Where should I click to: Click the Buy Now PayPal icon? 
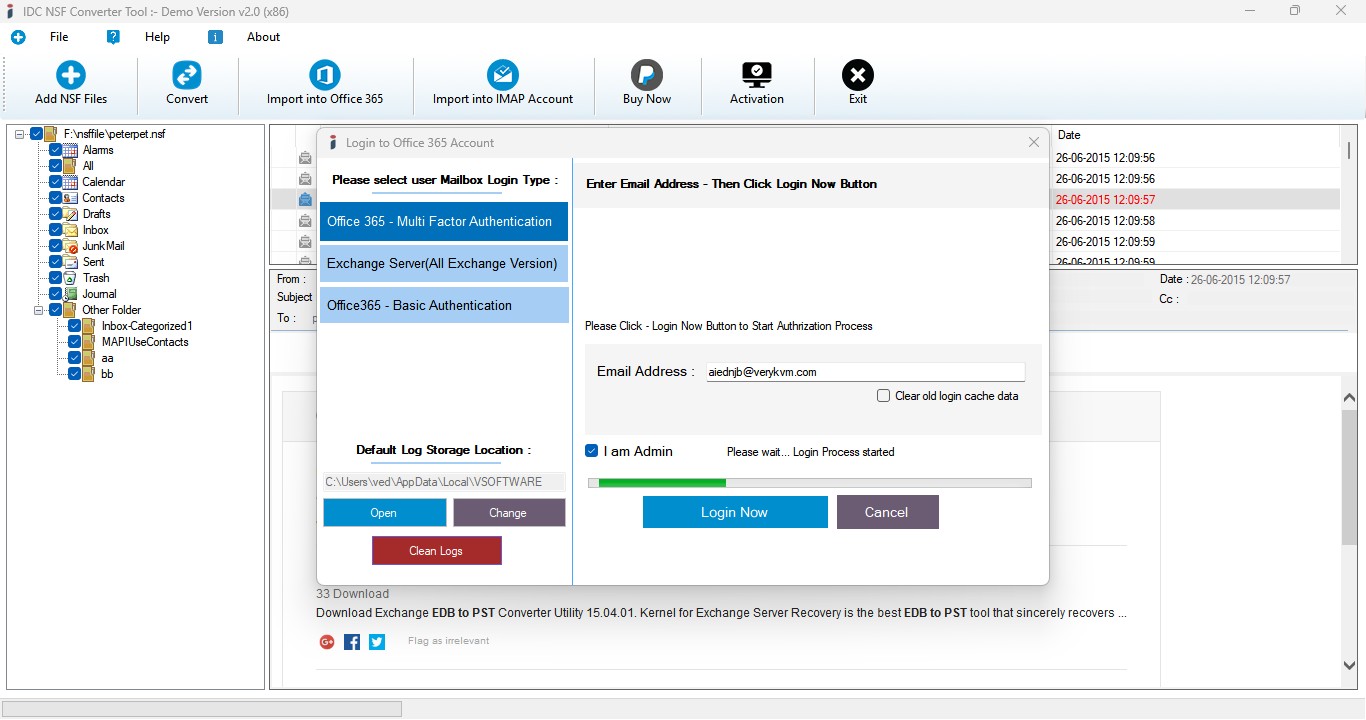(x=647, y=75)
